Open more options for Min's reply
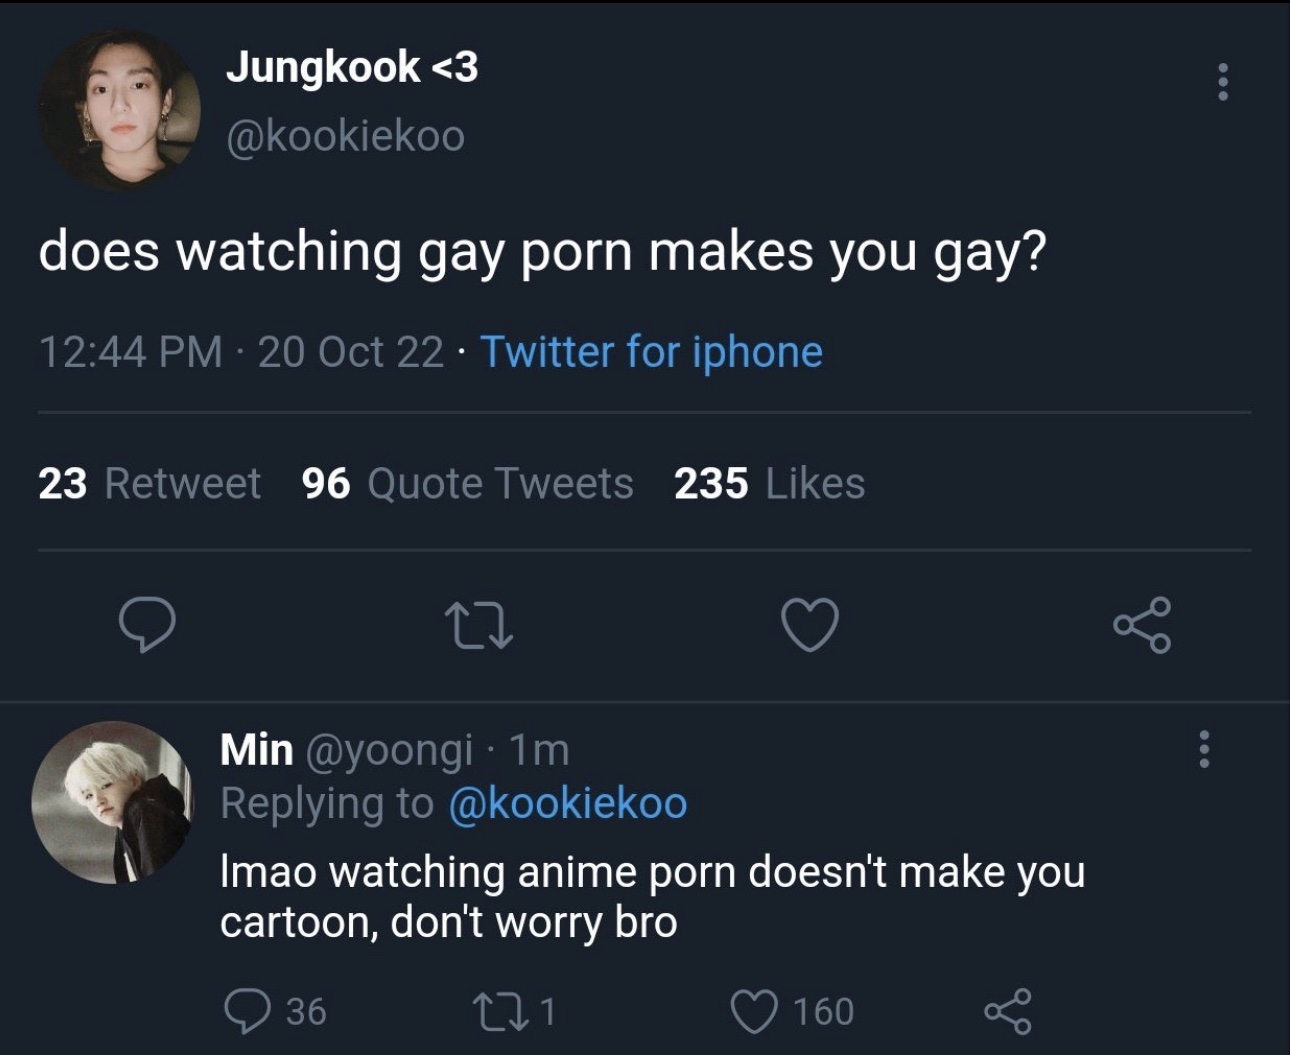The image size is (1290, 1055). click(x=1204, y=749)
